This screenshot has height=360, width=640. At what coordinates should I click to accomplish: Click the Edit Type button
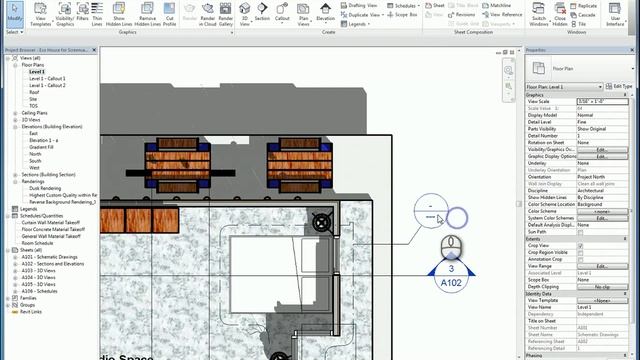tap(619, 86)
